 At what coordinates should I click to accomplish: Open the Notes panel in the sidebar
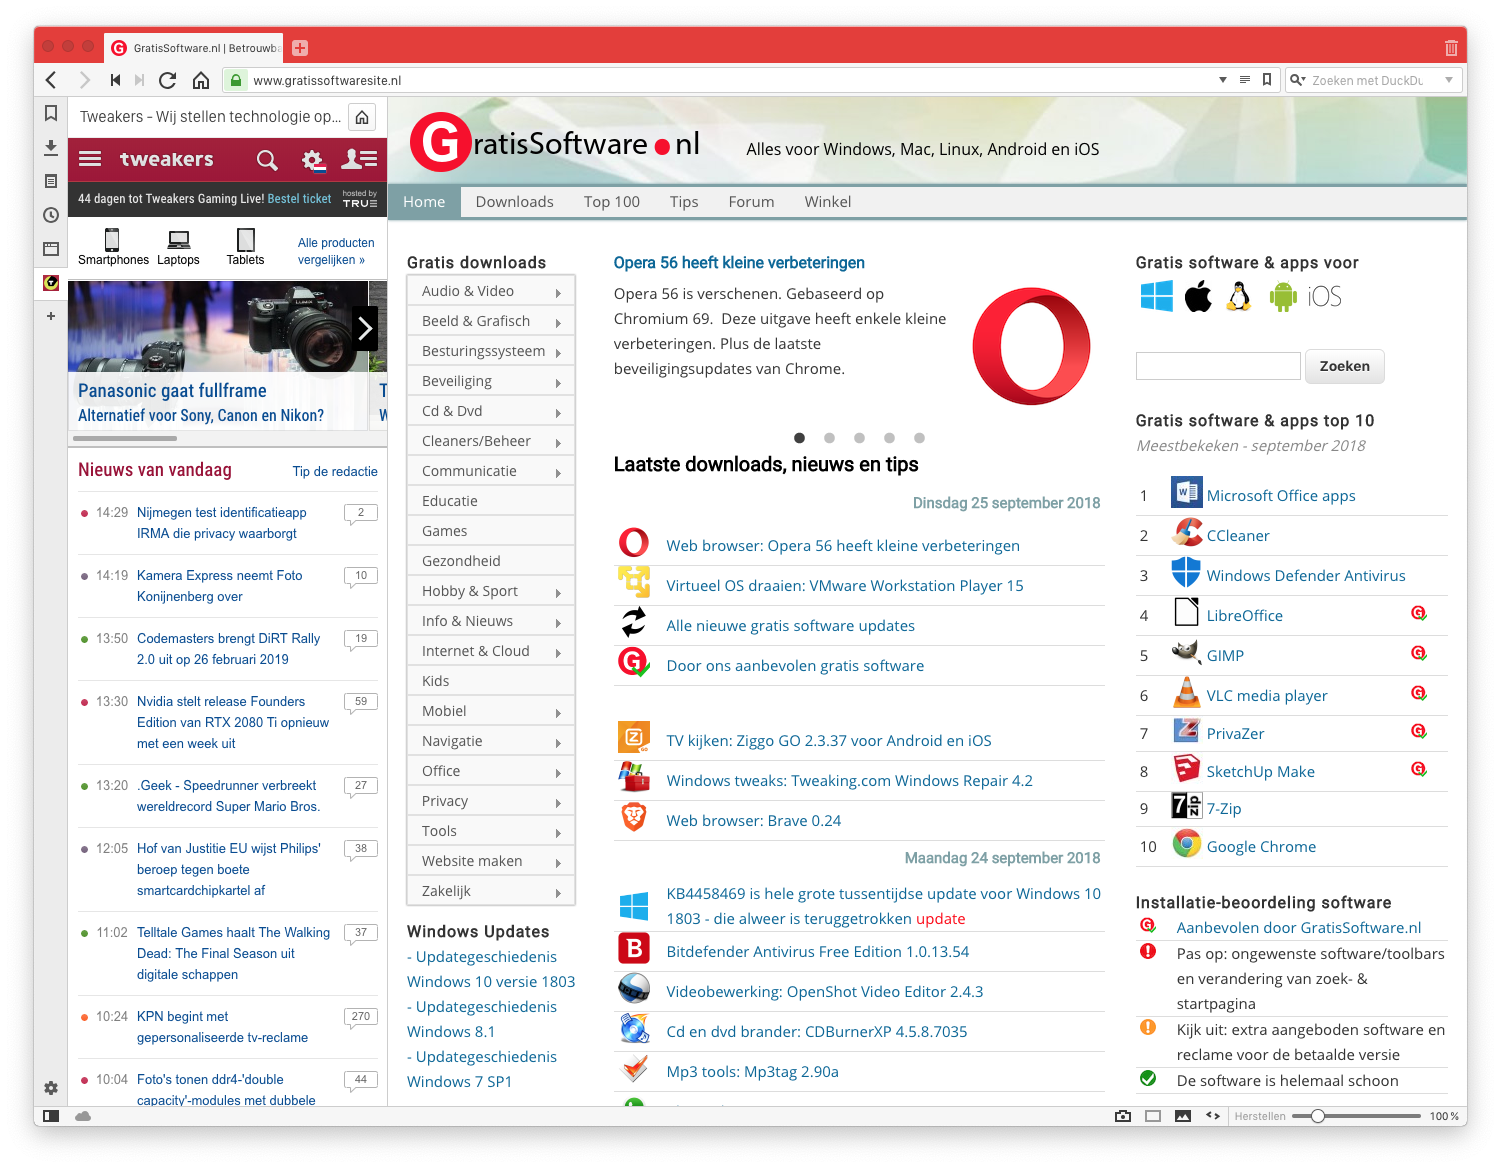coord(51,181)
